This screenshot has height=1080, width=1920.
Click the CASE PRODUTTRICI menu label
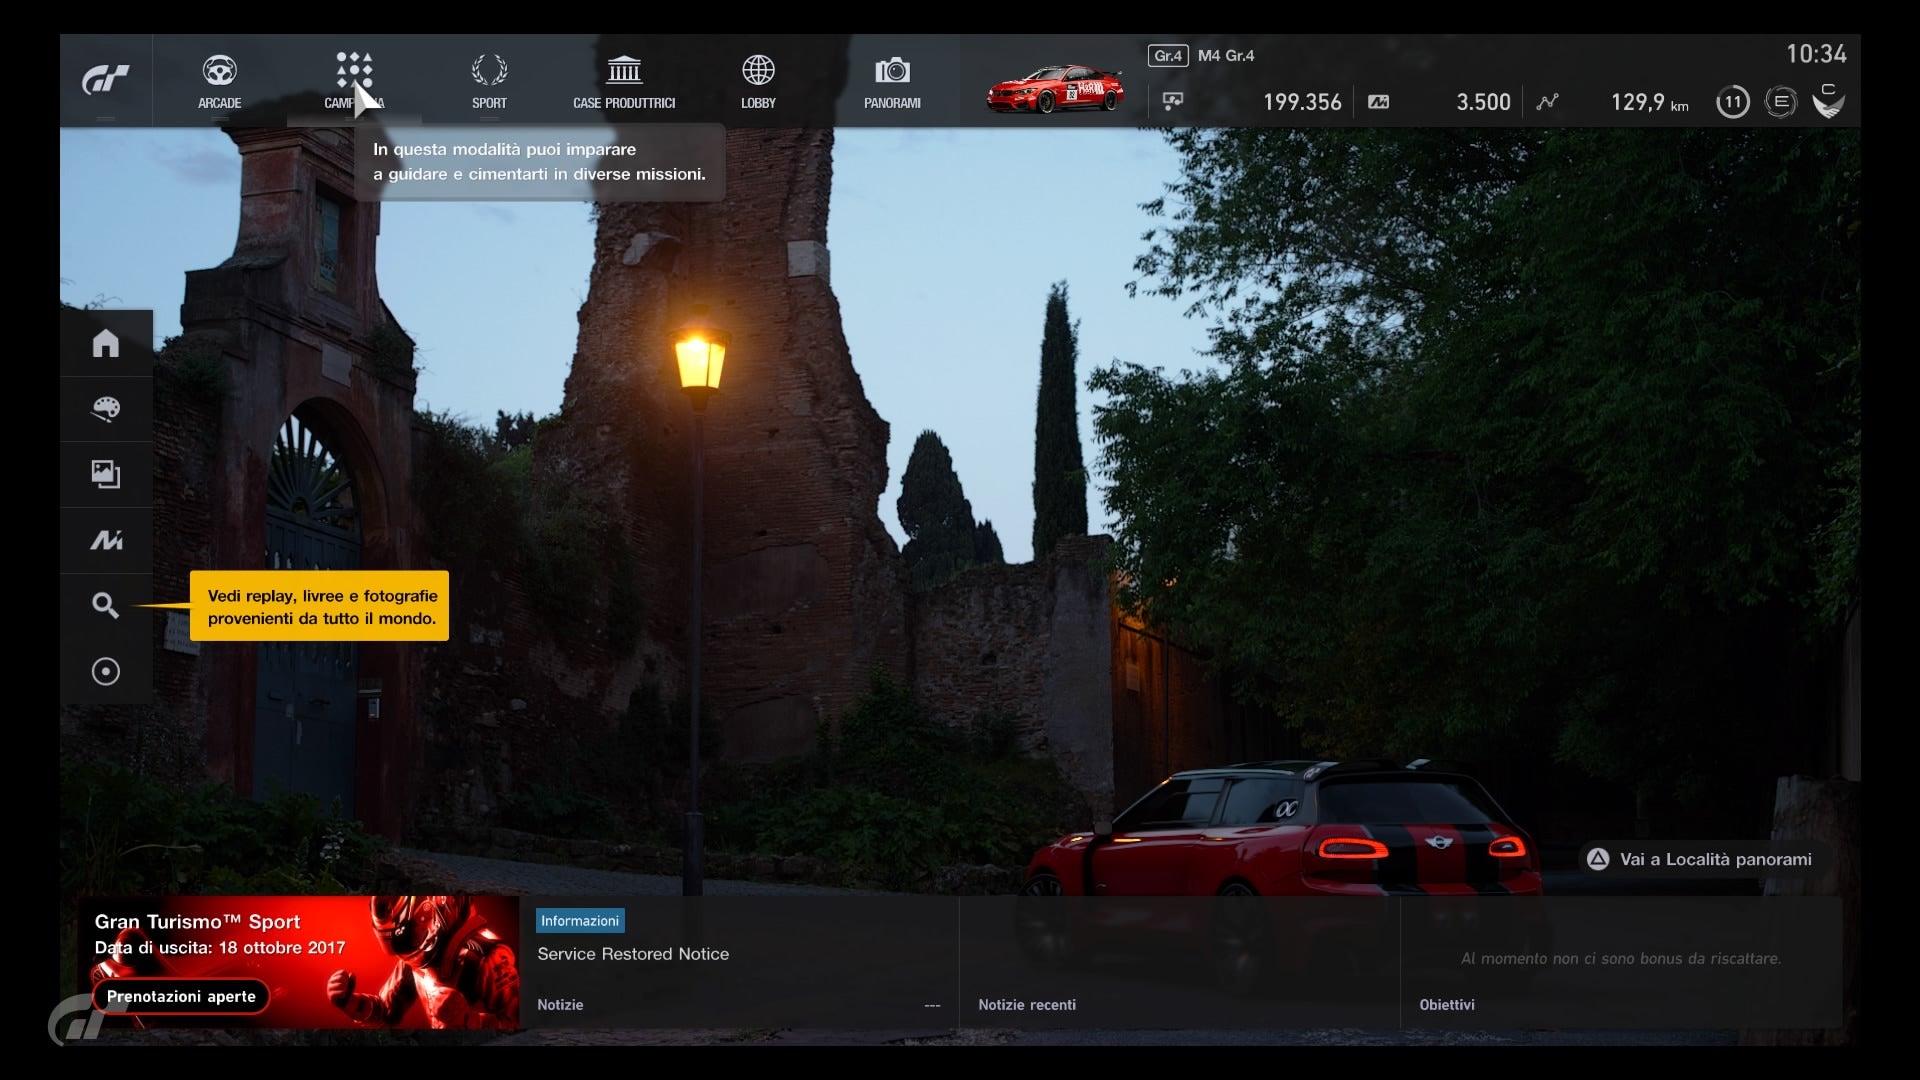[624, 103]
